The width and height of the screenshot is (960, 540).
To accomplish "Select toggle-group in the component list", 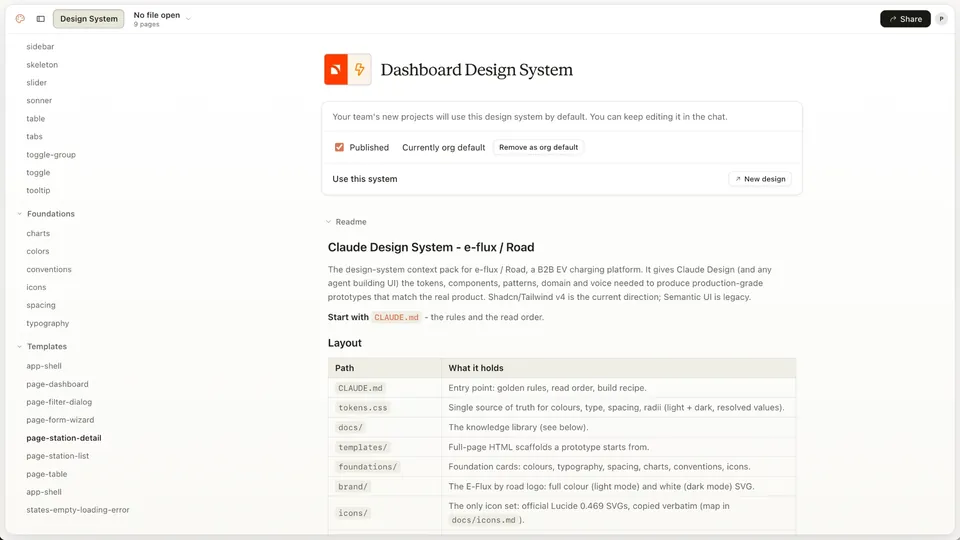I will point(51,155).
